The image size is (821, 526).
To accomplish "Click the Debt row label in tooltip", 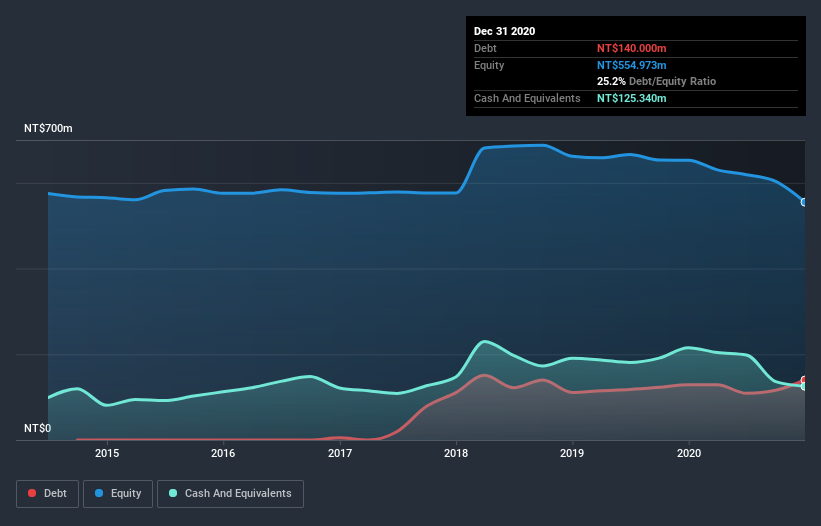I will tap(485, 48).
